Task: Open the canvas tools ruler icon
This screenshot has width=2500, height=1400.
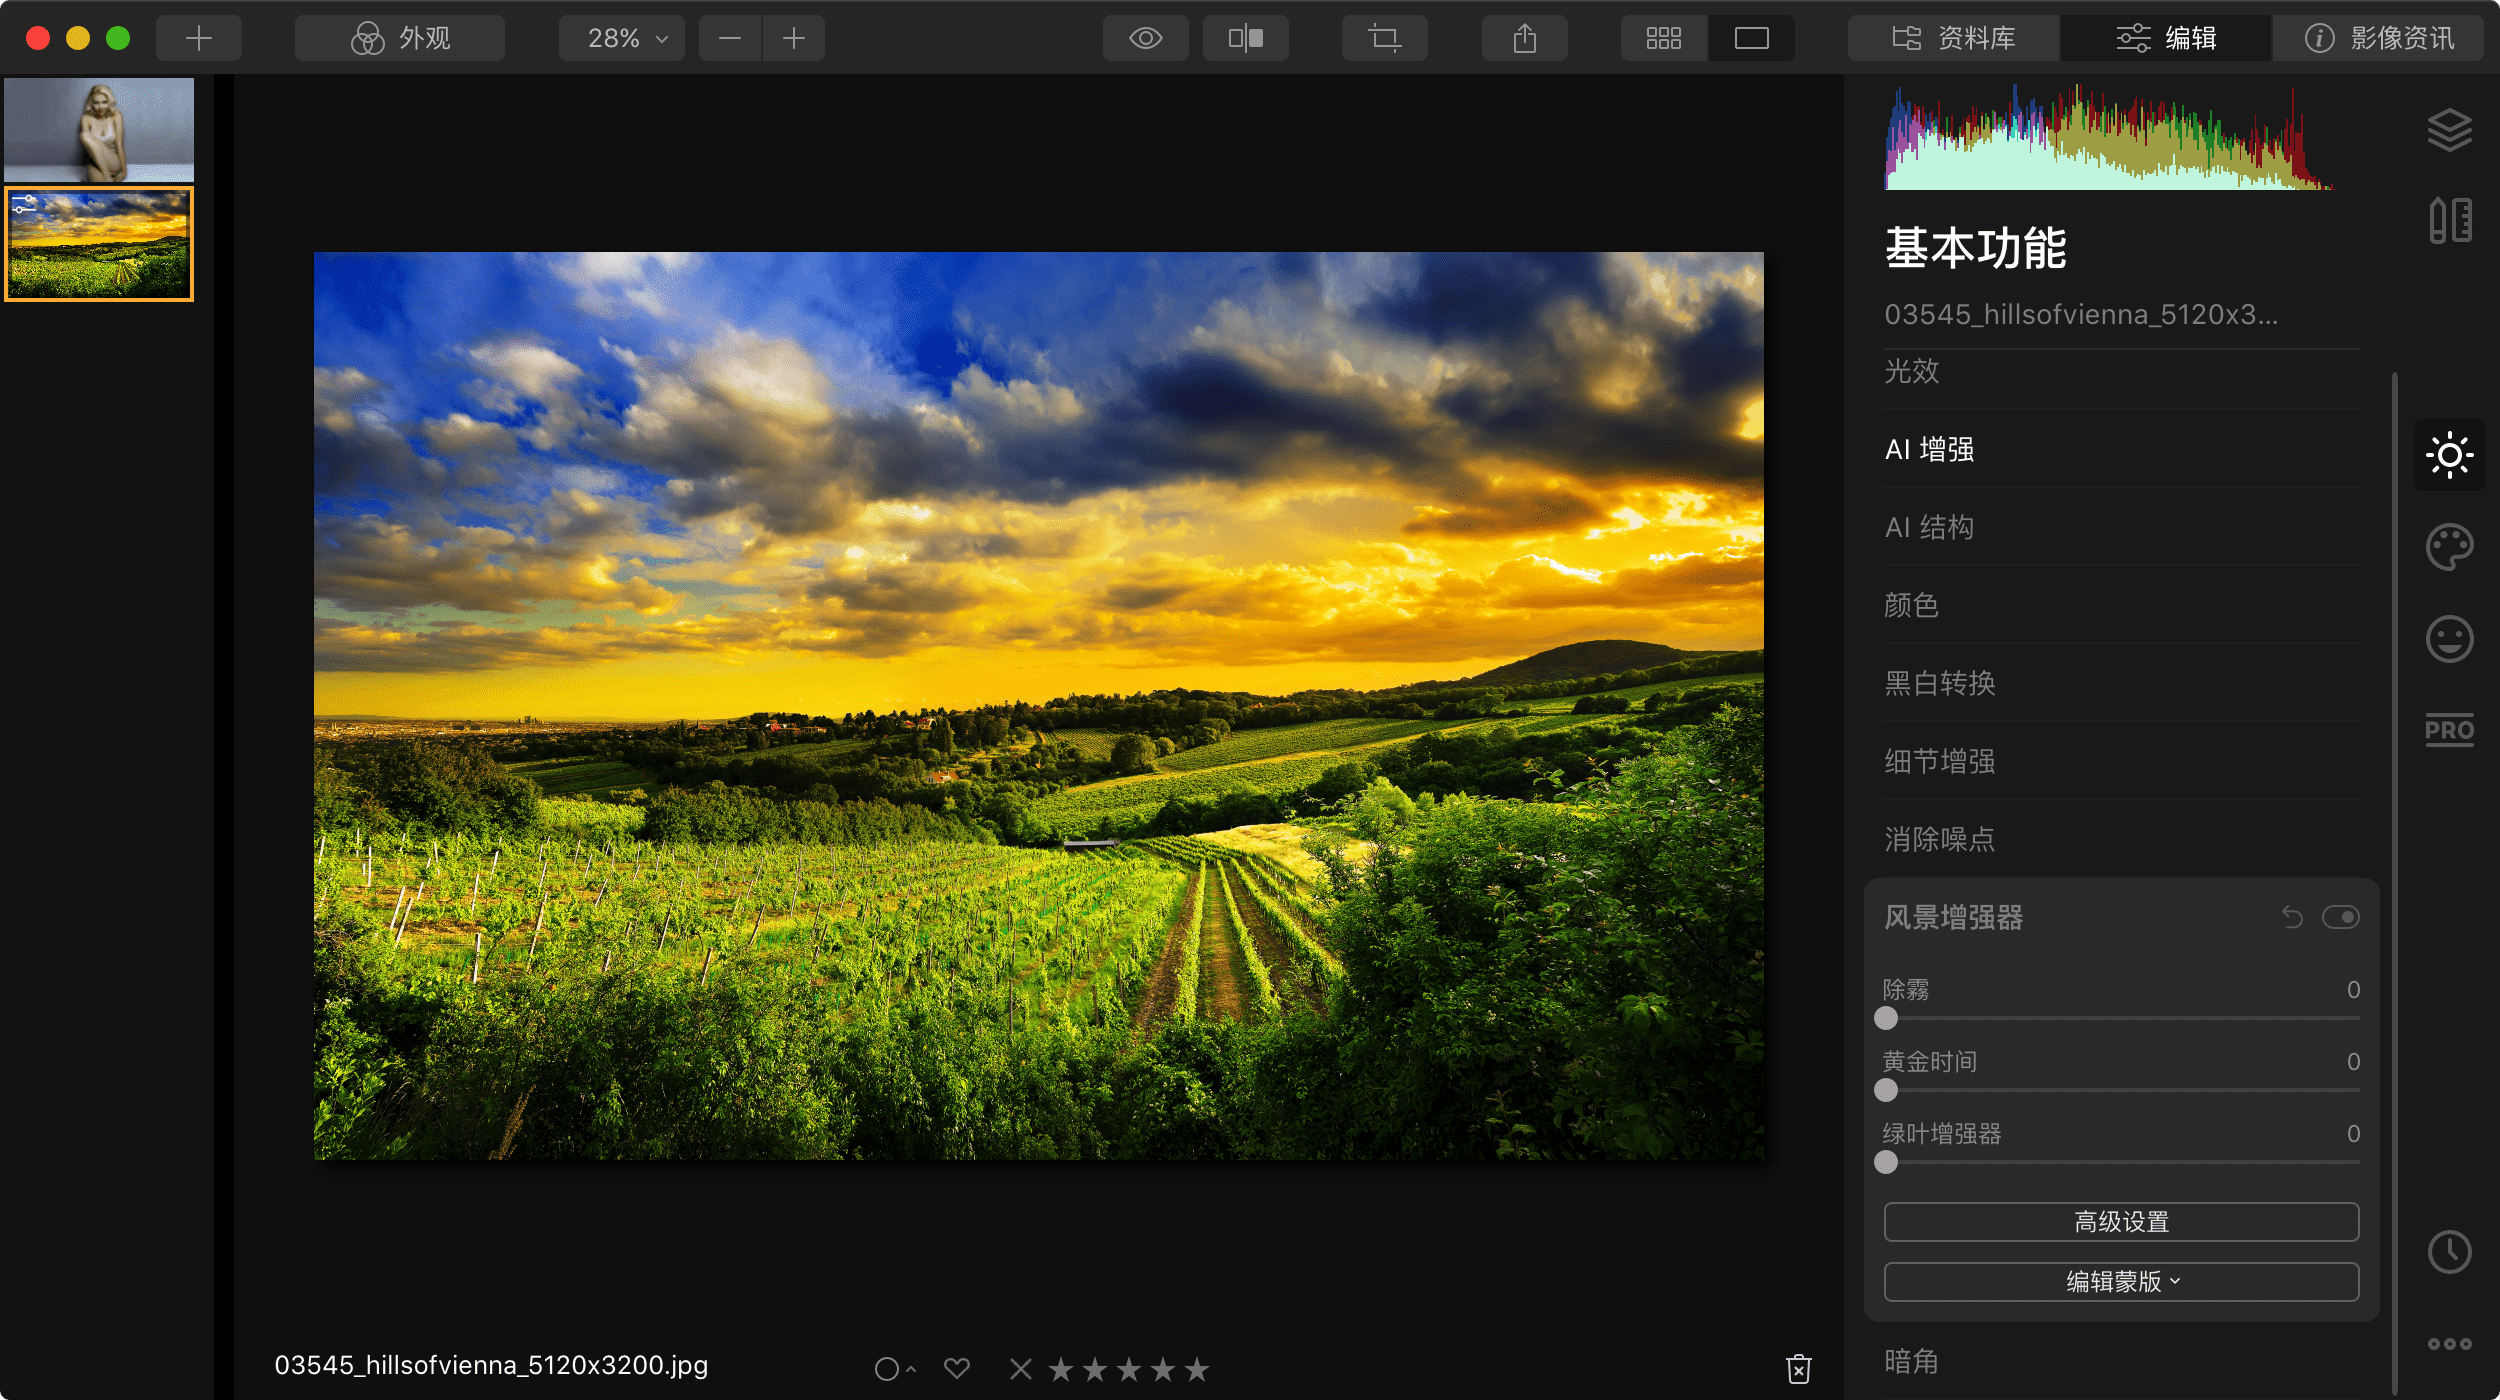Action: tap(2450, 220)
